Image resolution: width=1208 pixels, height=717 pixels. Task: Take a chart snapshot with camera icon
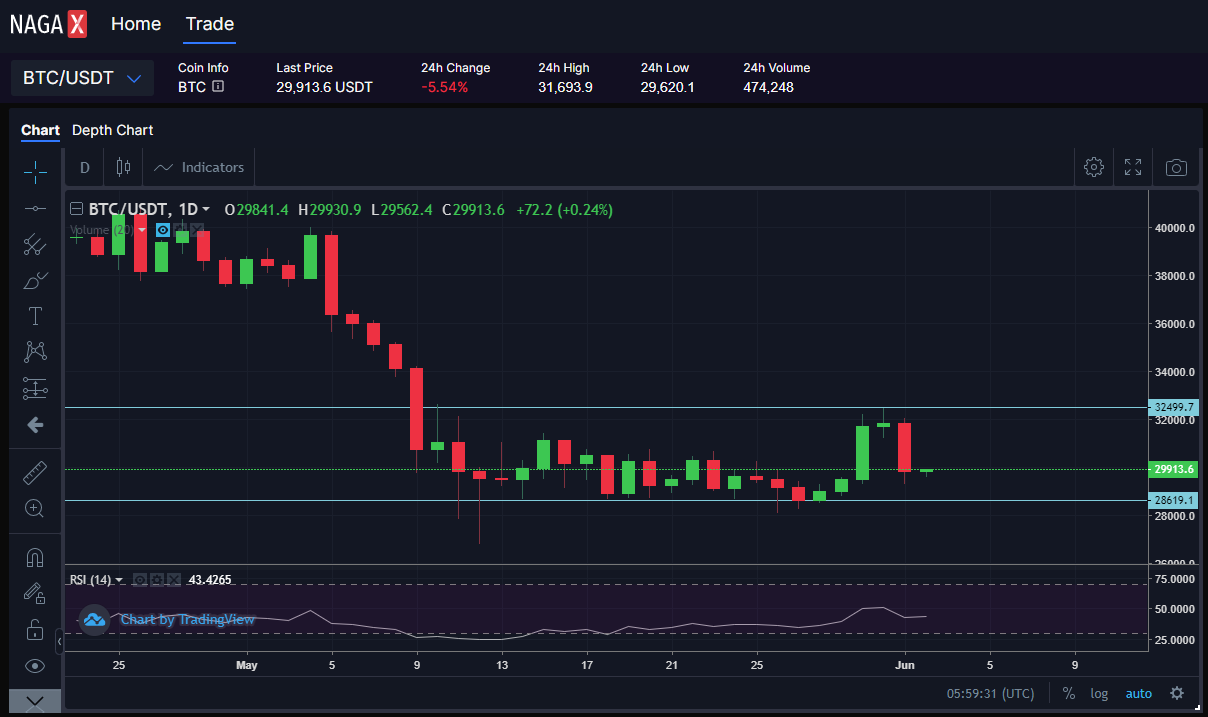[1177, 168]
